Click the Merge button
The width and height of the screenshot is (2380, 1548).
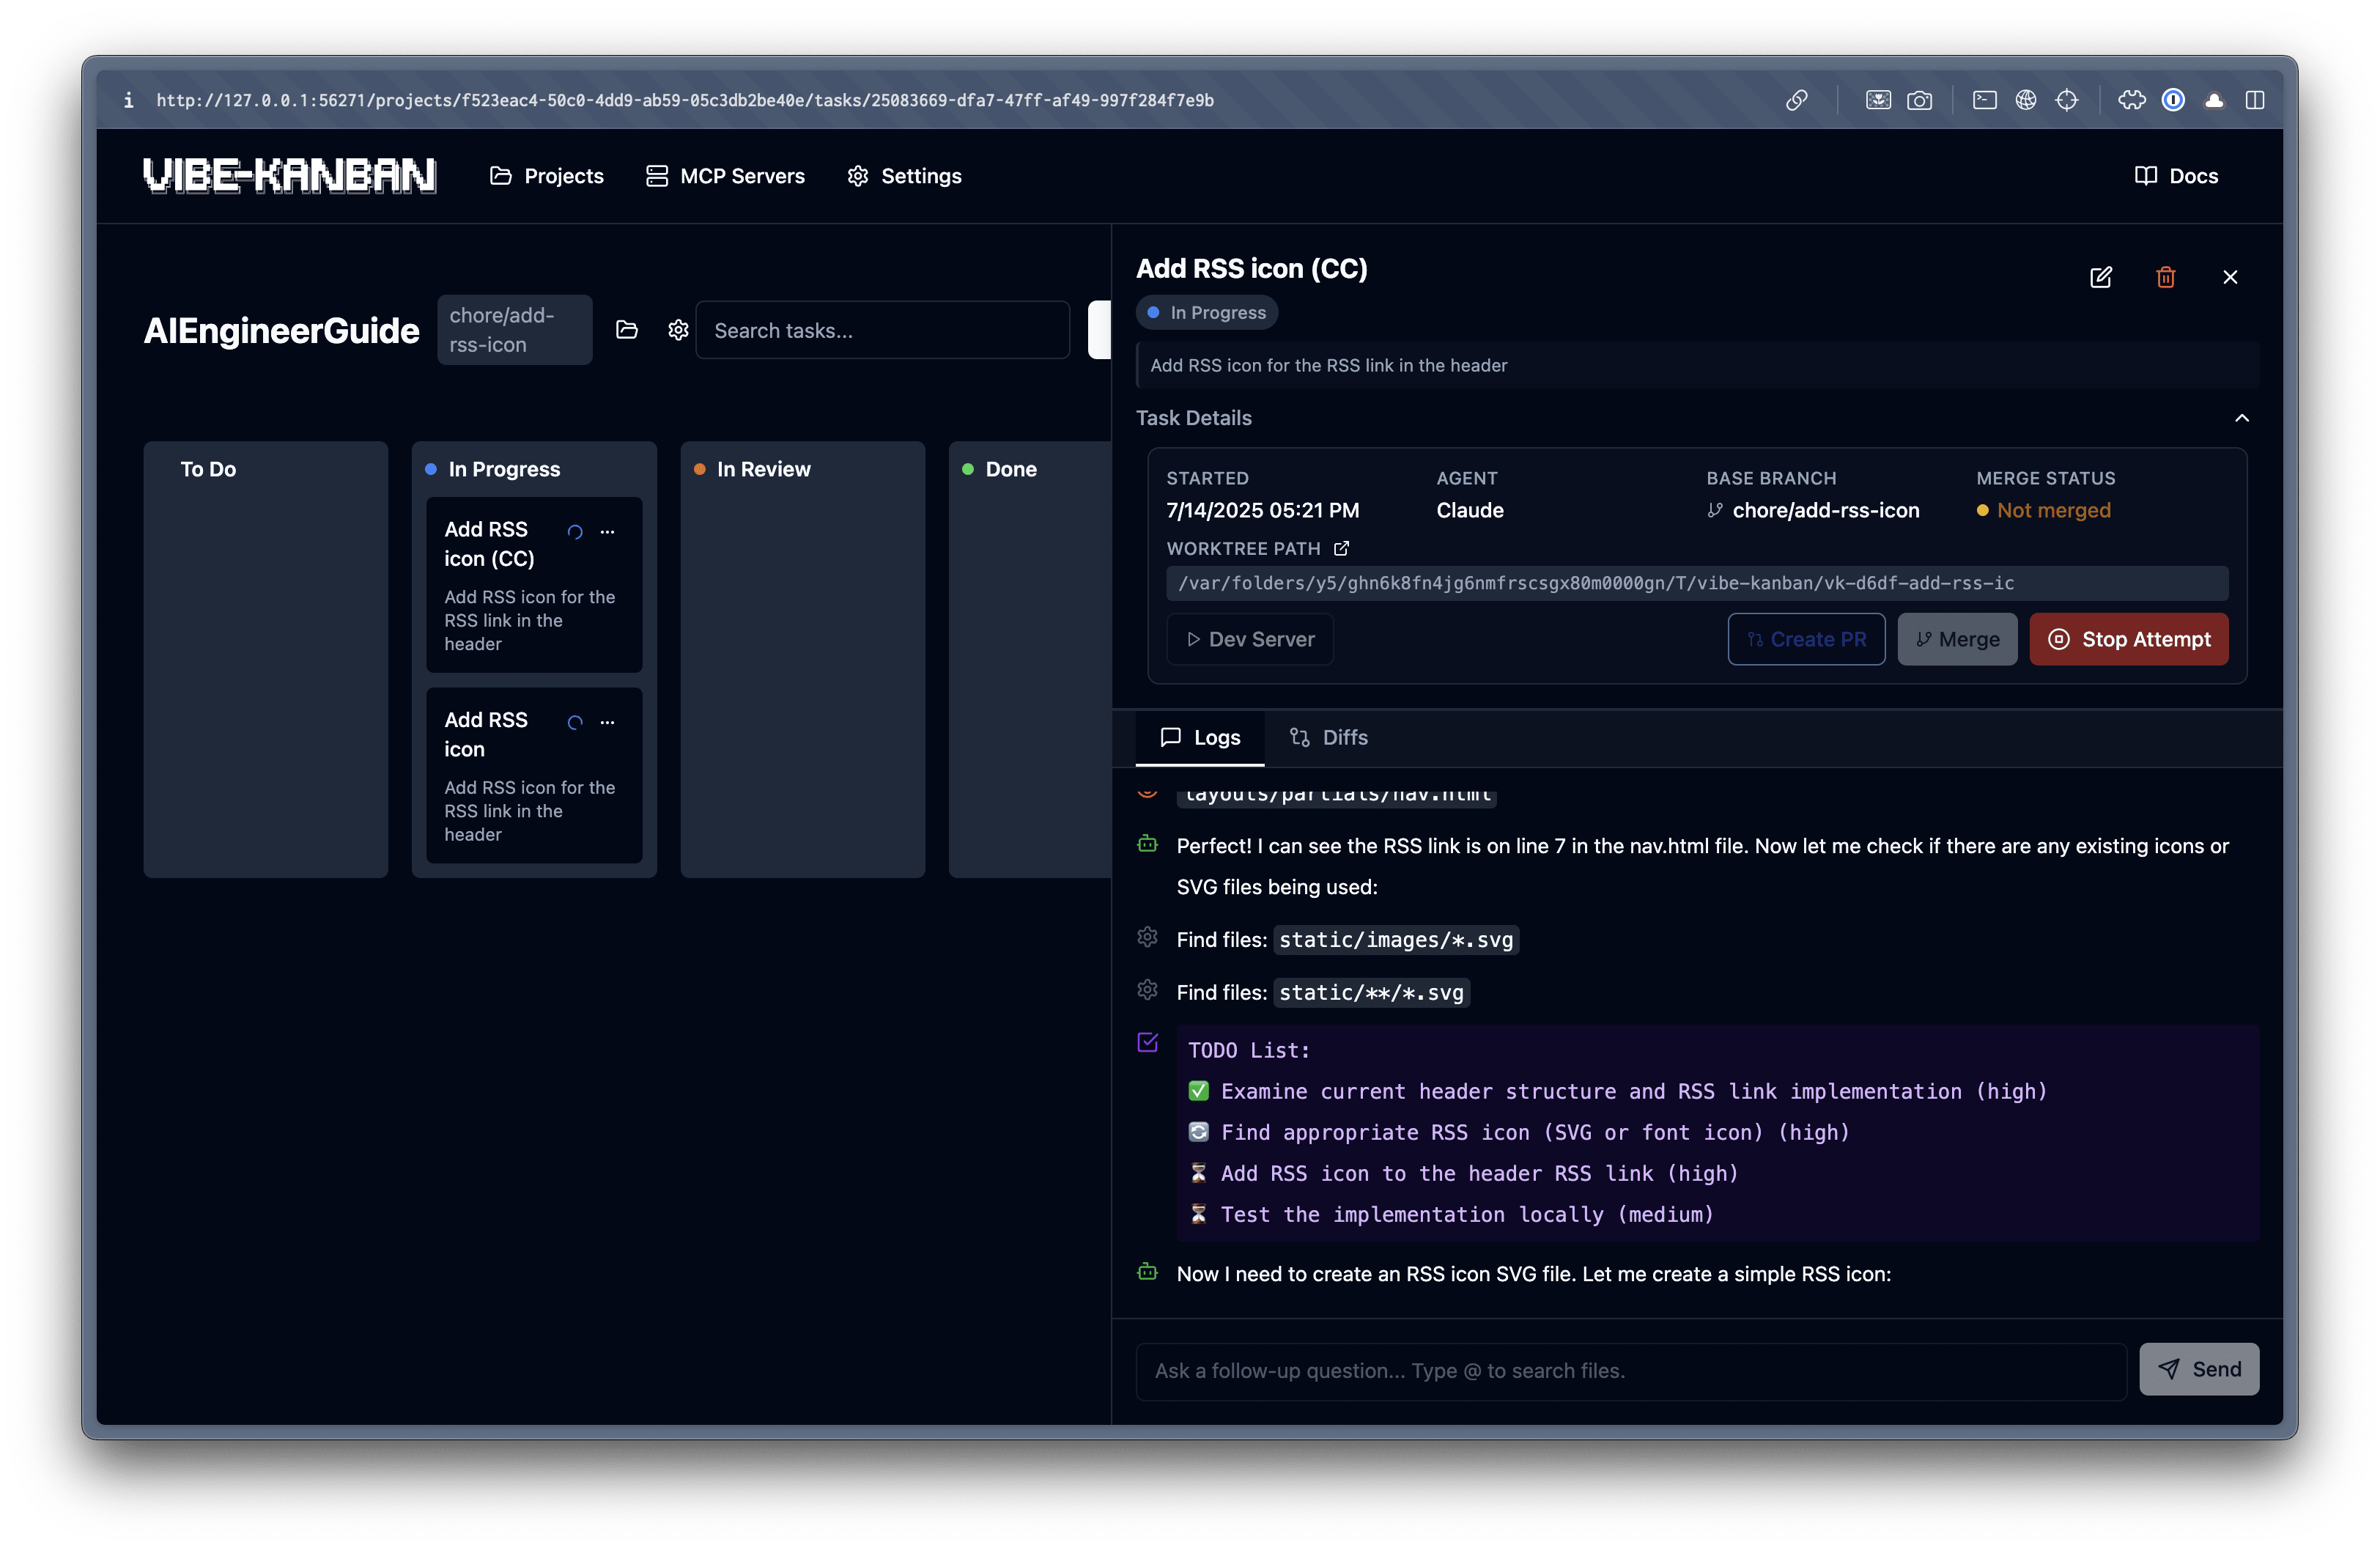pos(1957,639)
